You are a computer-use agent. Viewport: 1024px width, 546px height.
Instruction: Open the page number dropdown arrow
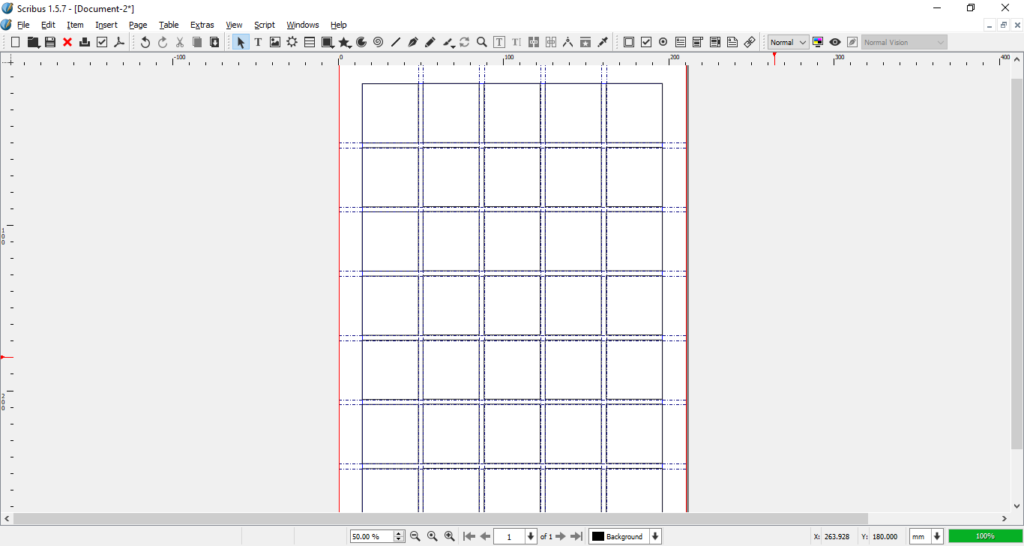click(x=530, y=536)
